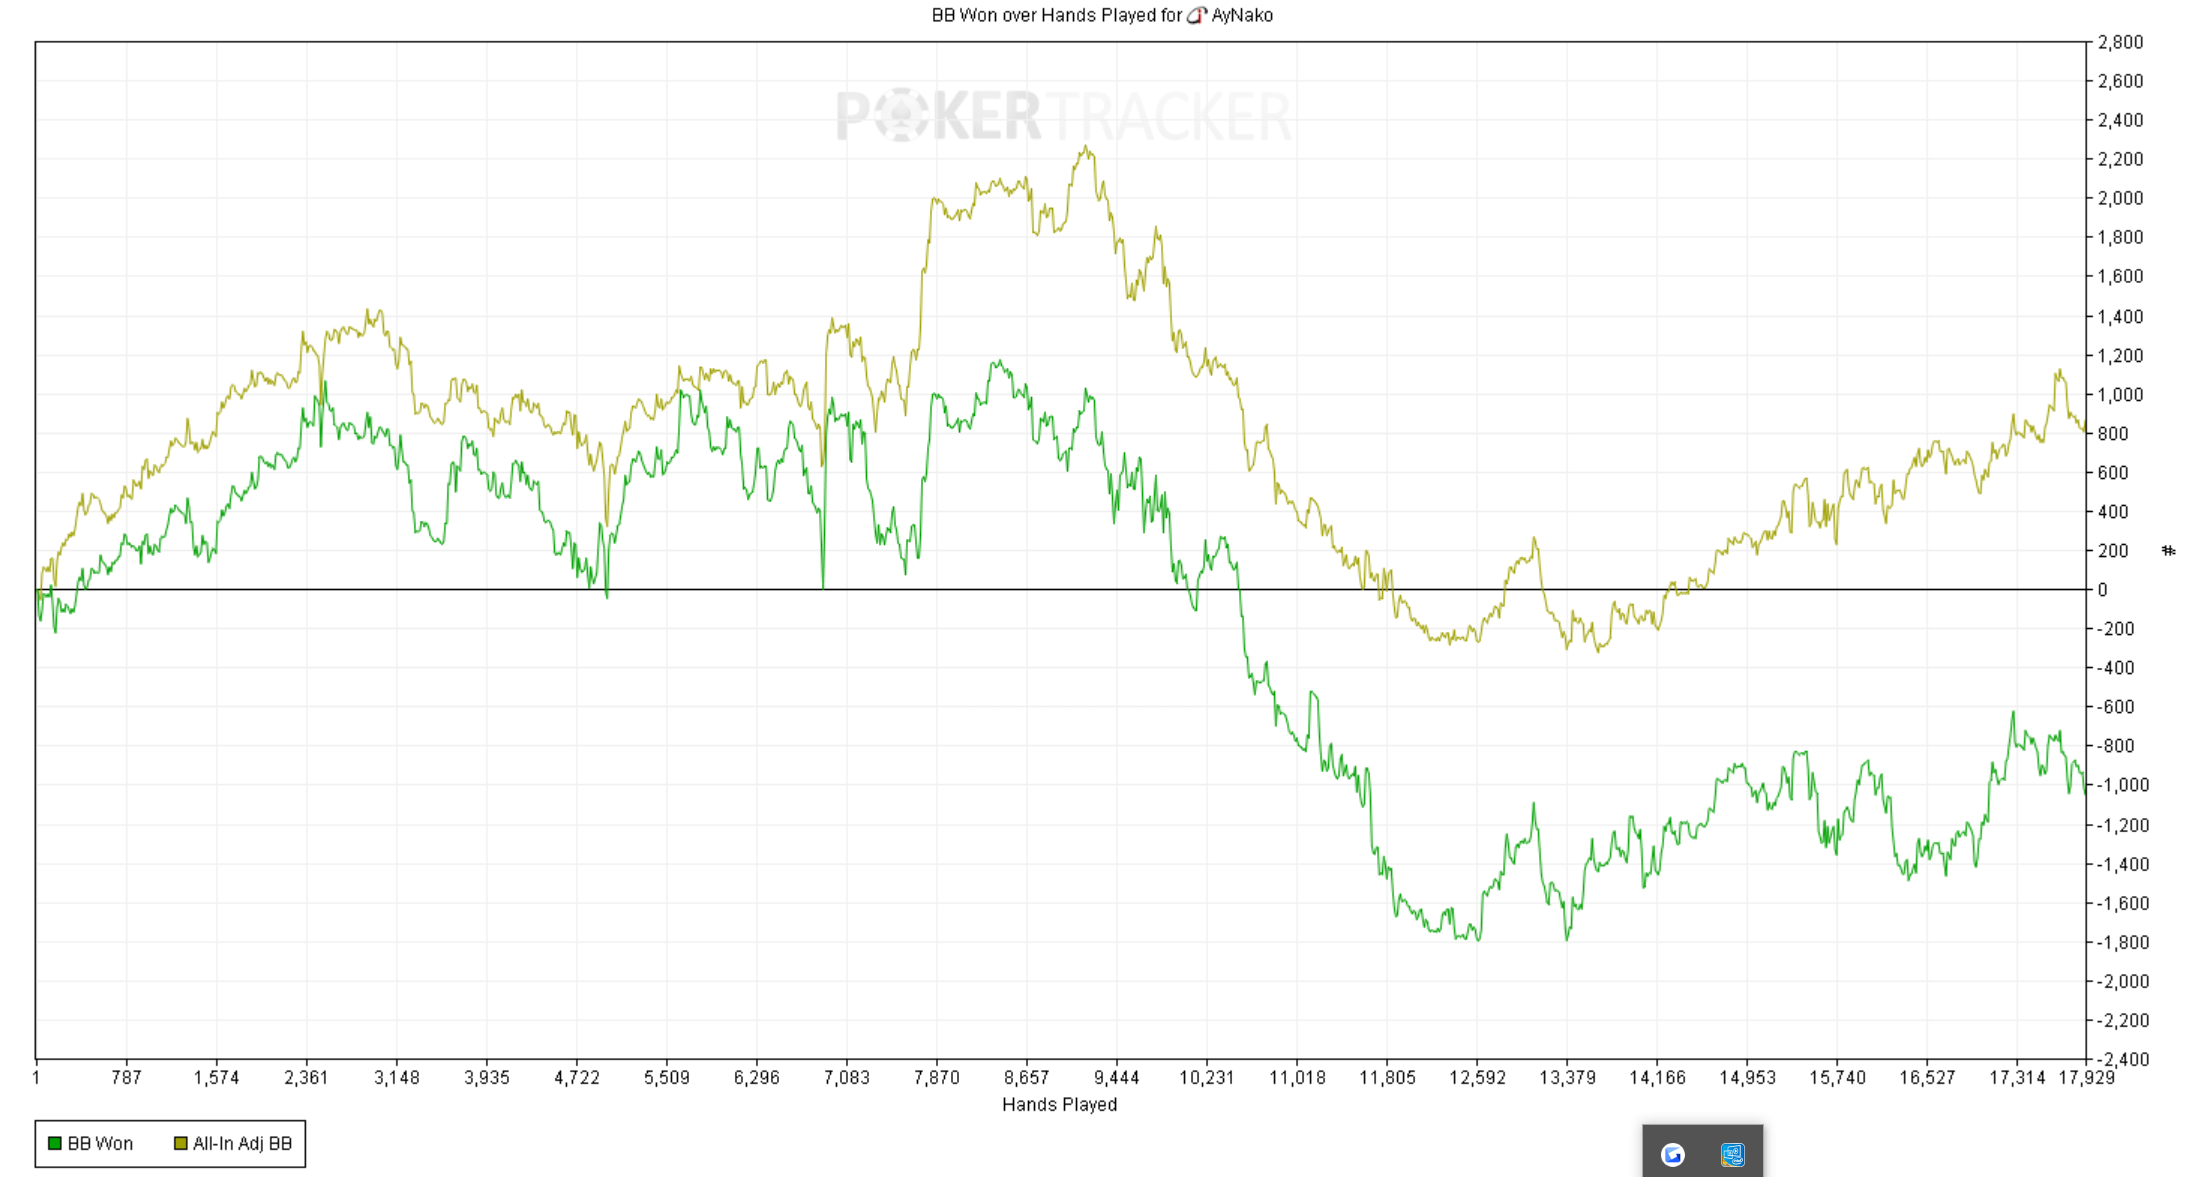Click the olive All-In Adj BB legend swatch
The height and width of the screenshot is (1177, 2209).
(x=180, y=1143)
